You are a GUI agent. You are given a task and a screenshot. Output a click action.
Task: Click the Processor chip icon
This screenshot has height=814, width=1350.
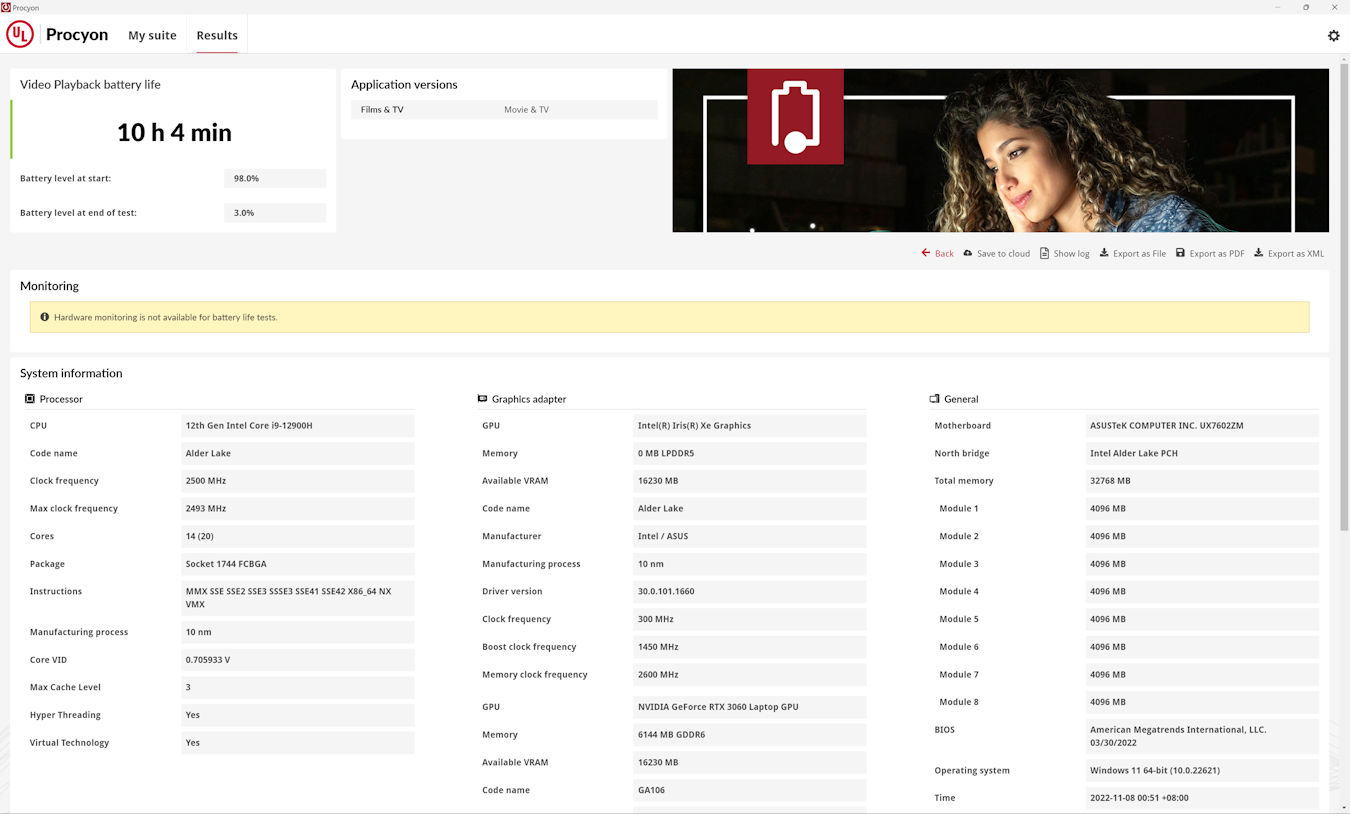pyautogui.click(x=30, y=399)
